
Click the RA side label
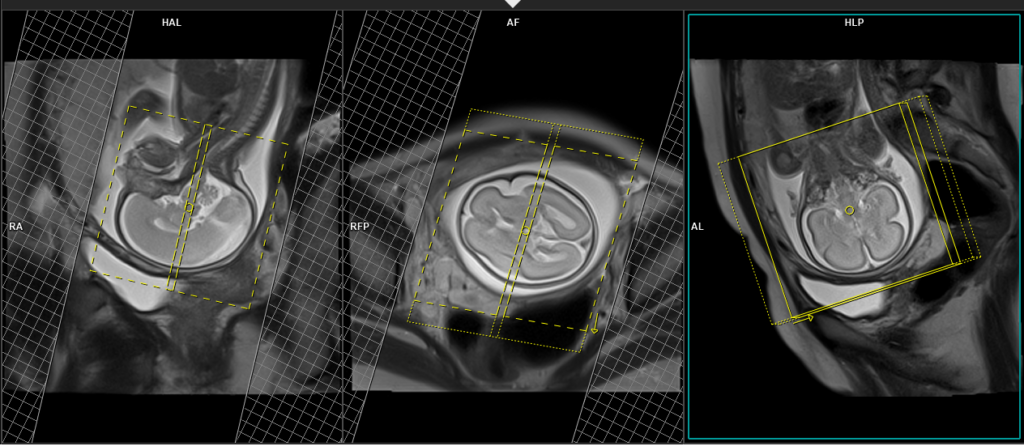click(16, 227)
